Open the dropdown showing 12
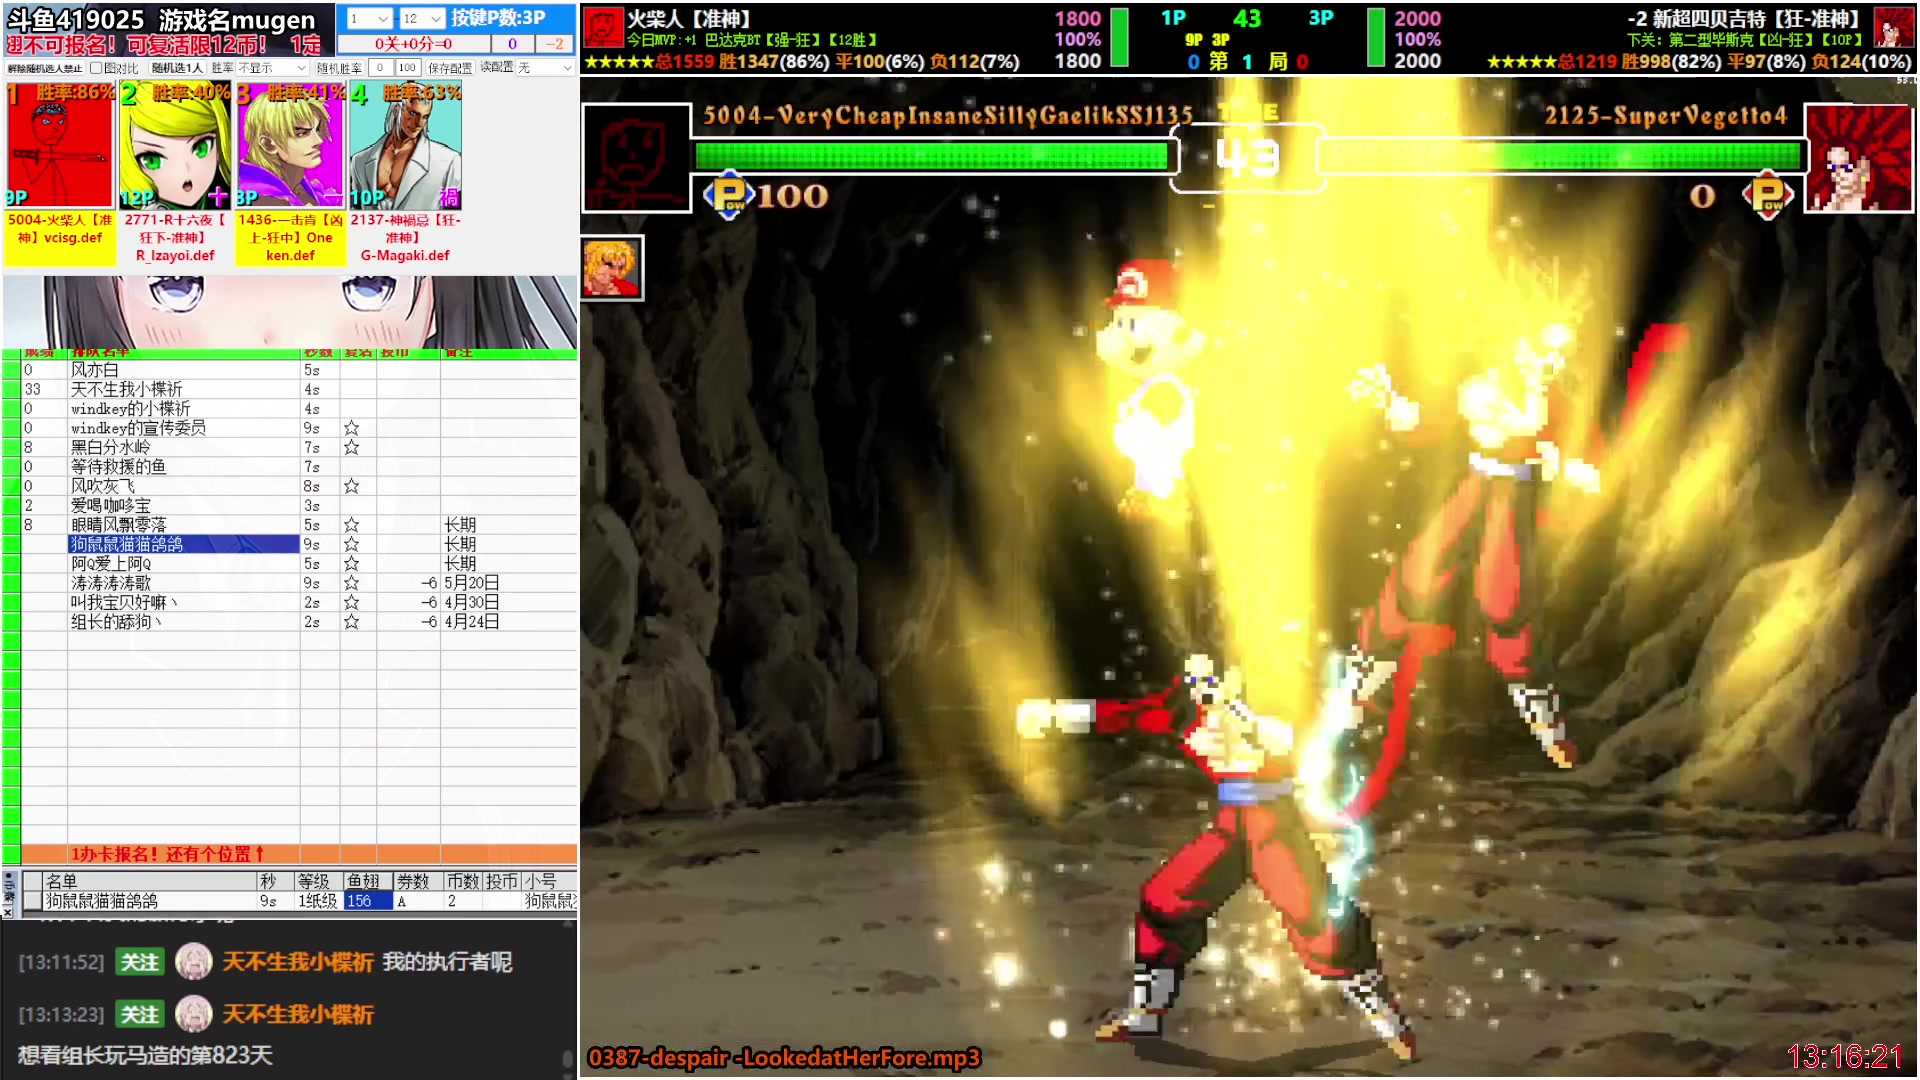 pyautogui.click(x=422, y=18)
